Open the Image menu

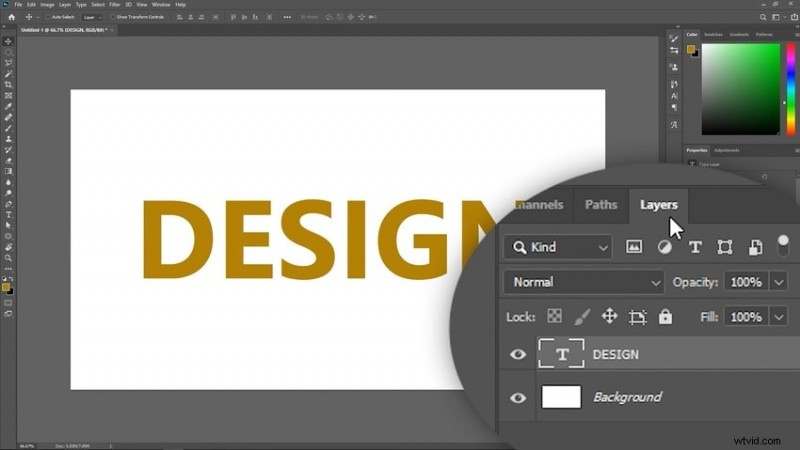coord(47,5)
